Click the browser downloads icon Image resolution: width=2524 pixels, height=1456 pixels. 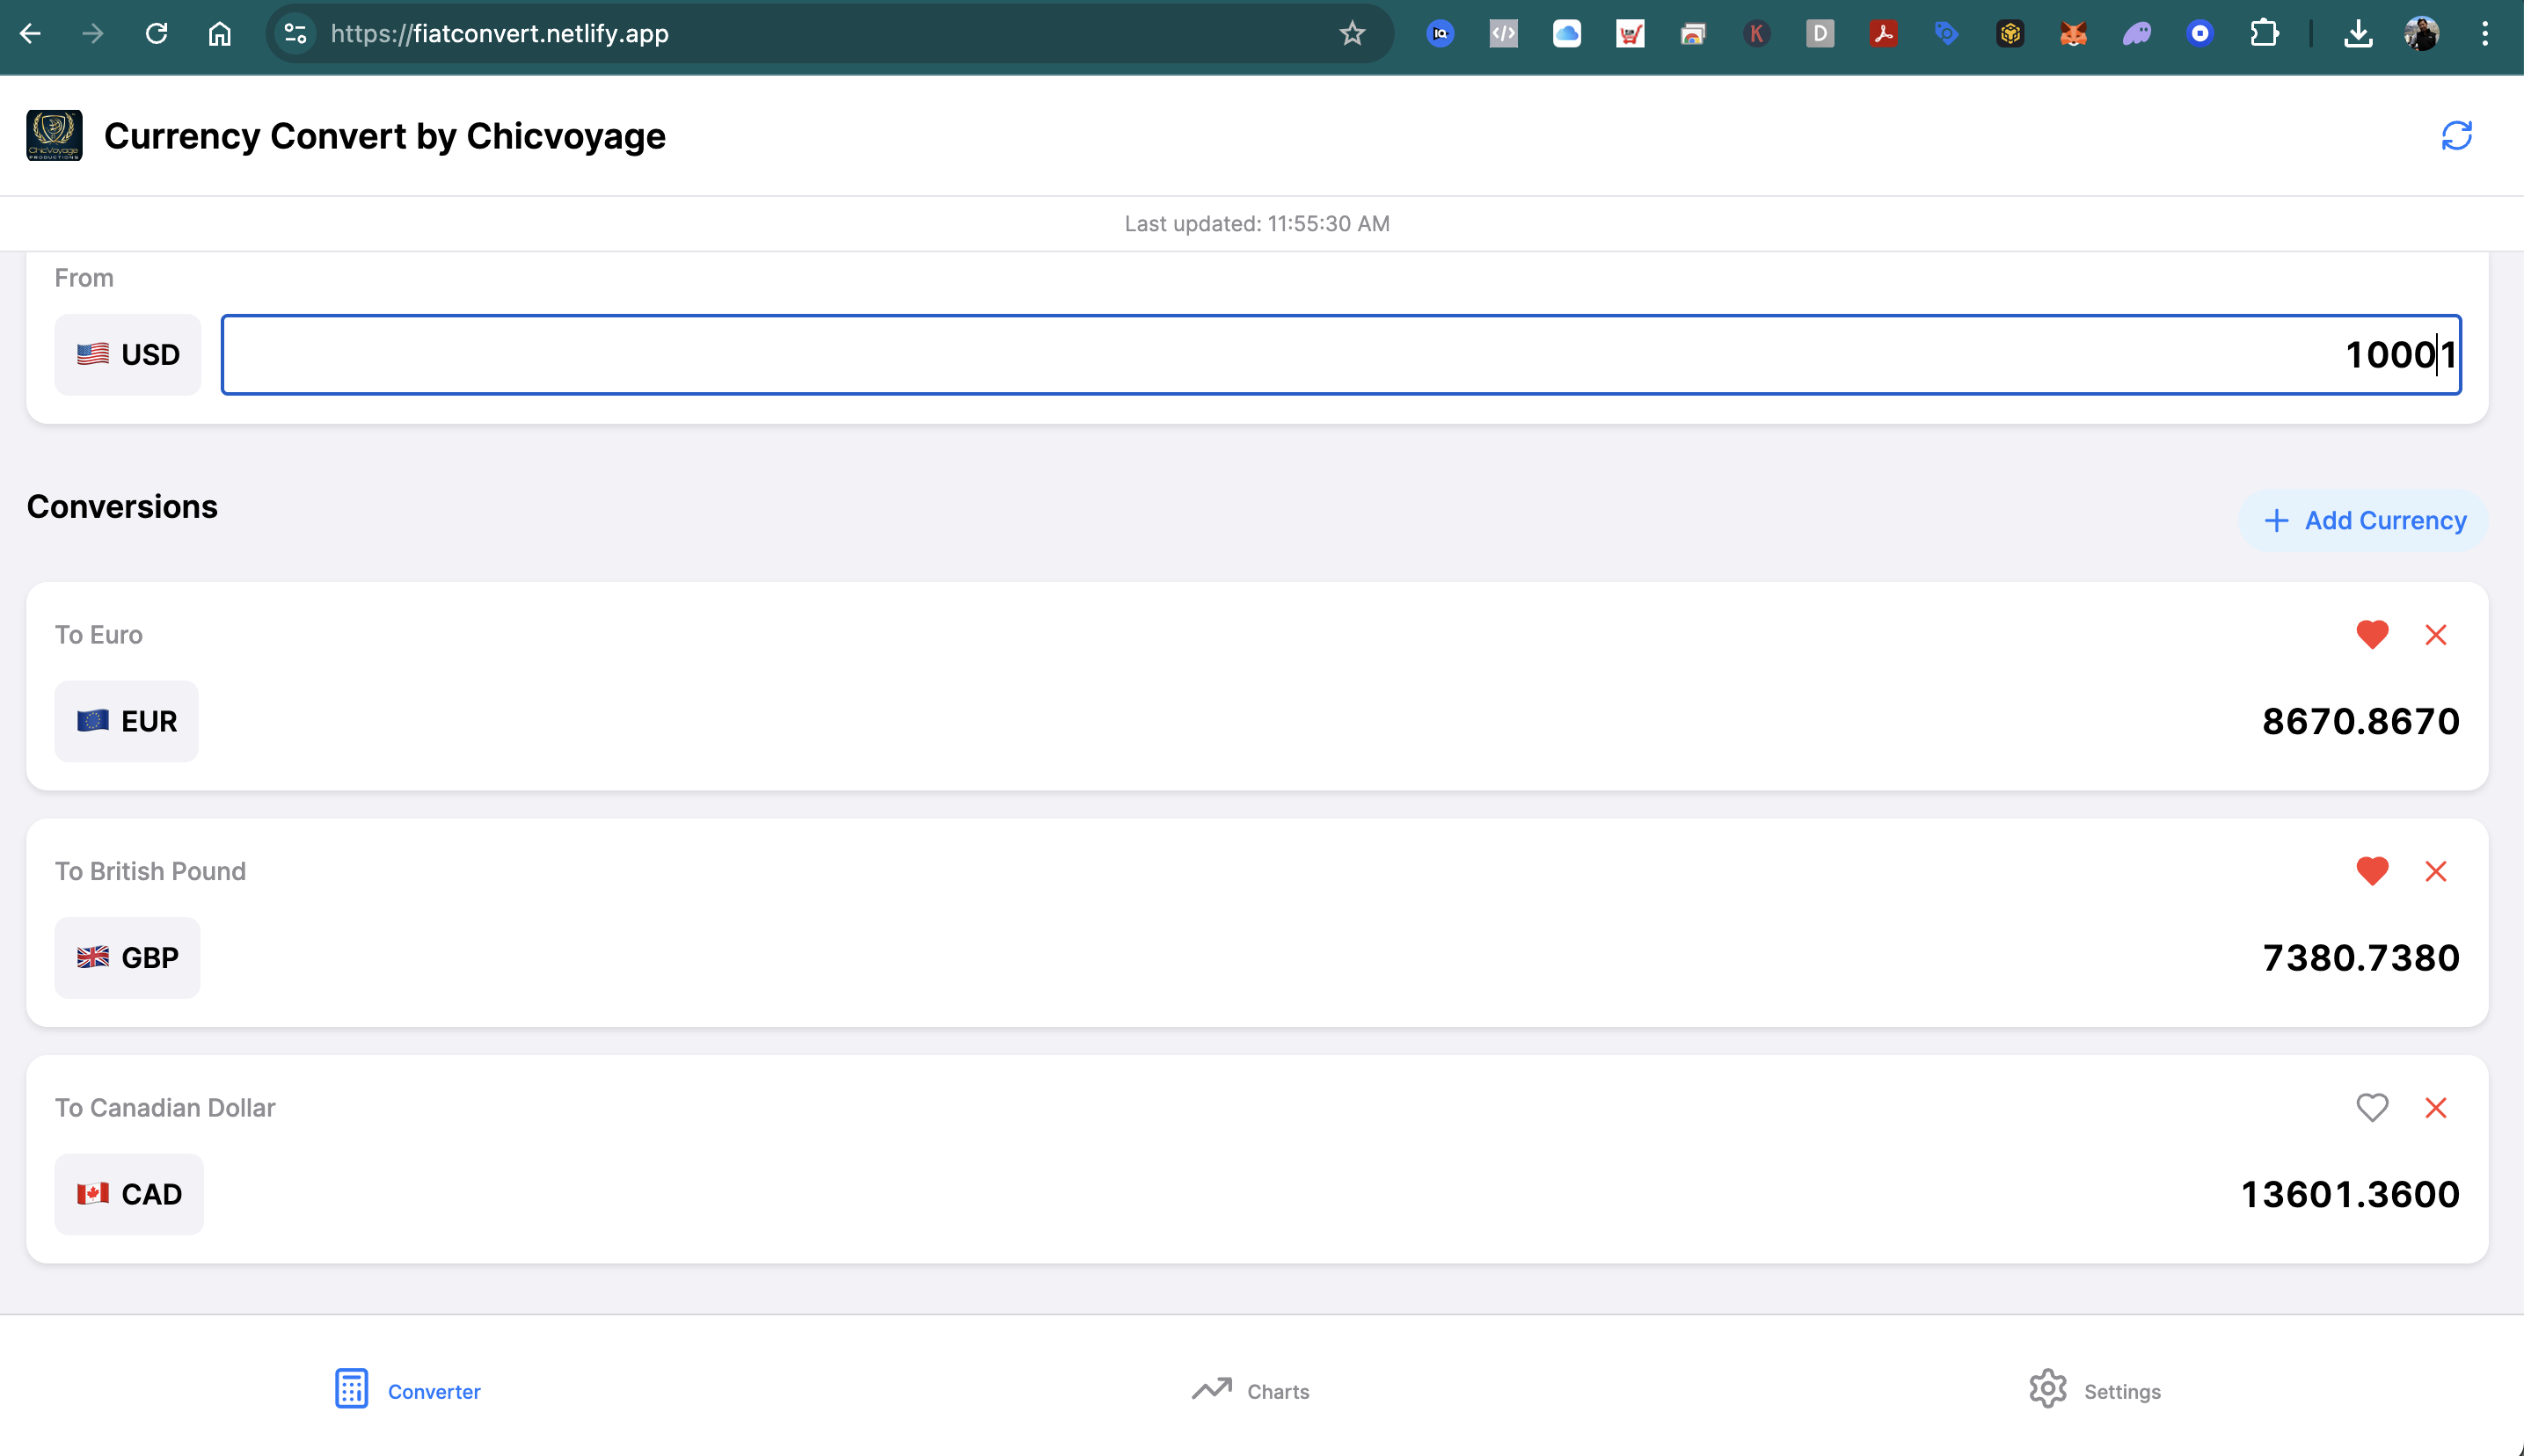point(2358,34)
